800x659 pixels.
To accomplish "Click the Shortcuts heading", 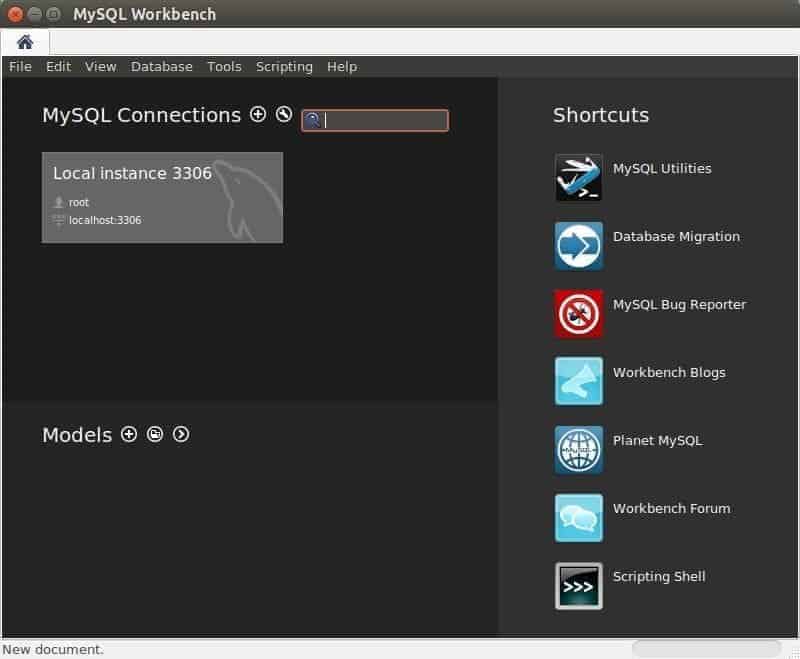I will [x=601, y=115].
